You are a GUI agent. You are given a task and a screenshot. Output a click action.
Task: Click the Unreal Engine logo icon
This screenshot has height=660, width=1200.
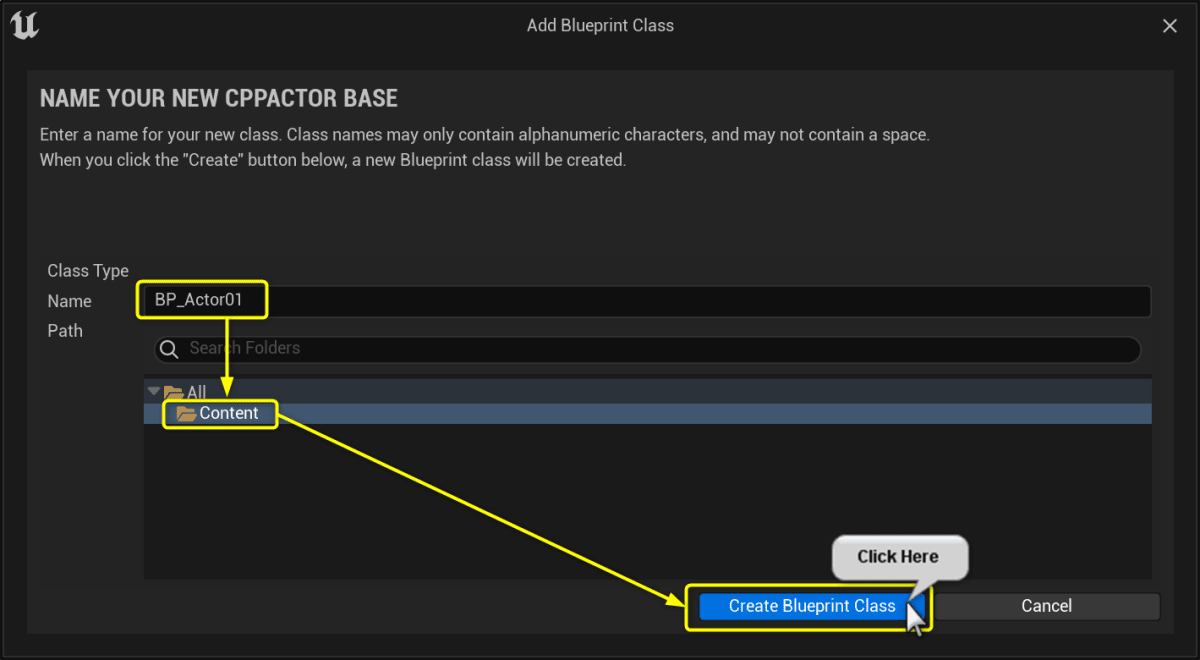(24, 25)
